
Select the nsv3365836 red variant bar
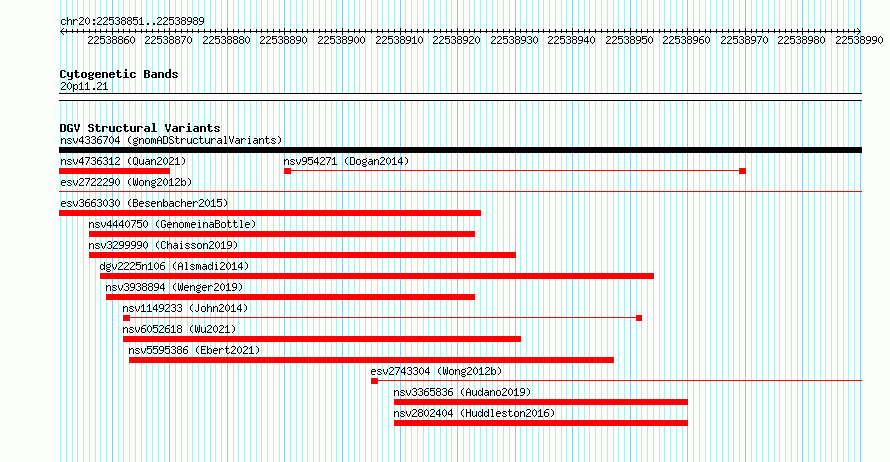(541, 402)
